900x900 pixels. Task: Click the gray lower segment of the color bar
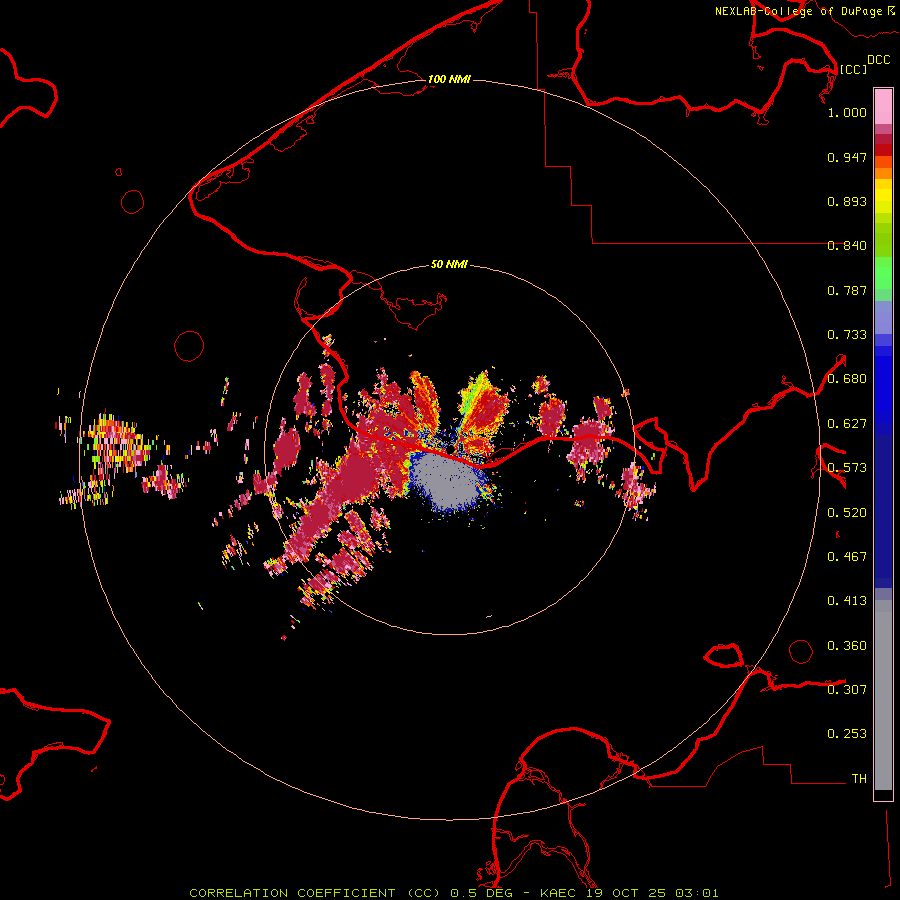pyautogui.click(x=883, y=695)
